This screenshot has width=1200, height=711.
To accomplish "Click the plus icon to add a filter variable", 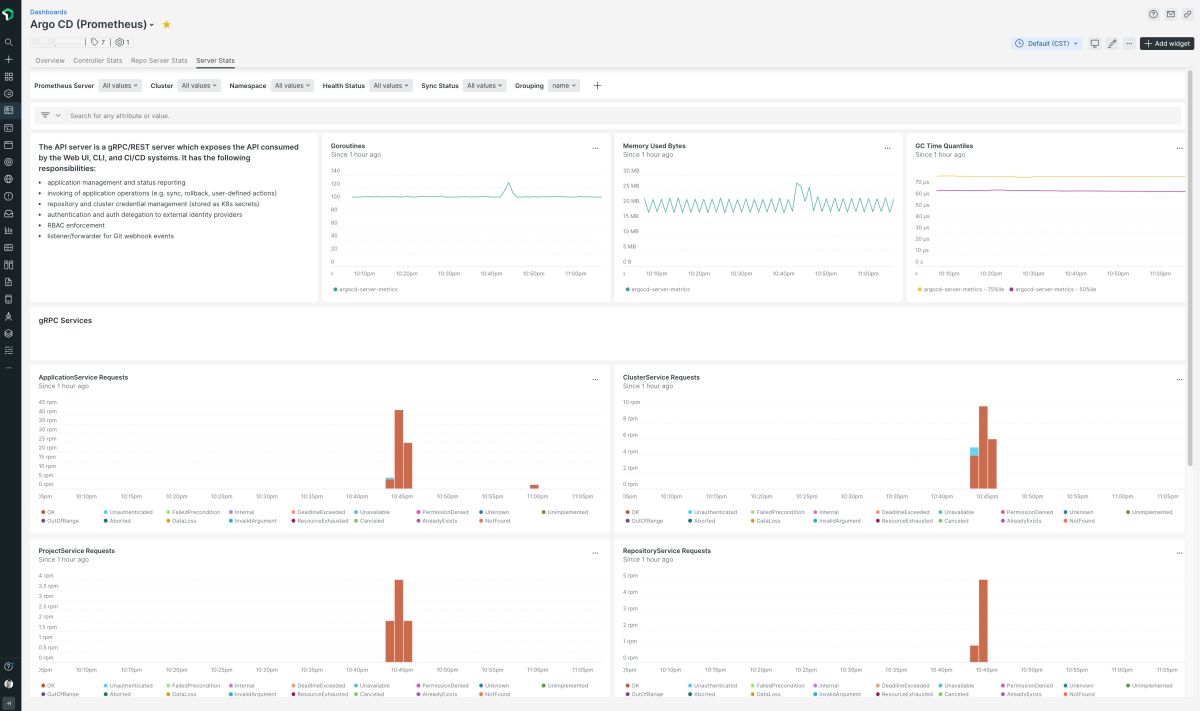I will (x=597, y=86).
